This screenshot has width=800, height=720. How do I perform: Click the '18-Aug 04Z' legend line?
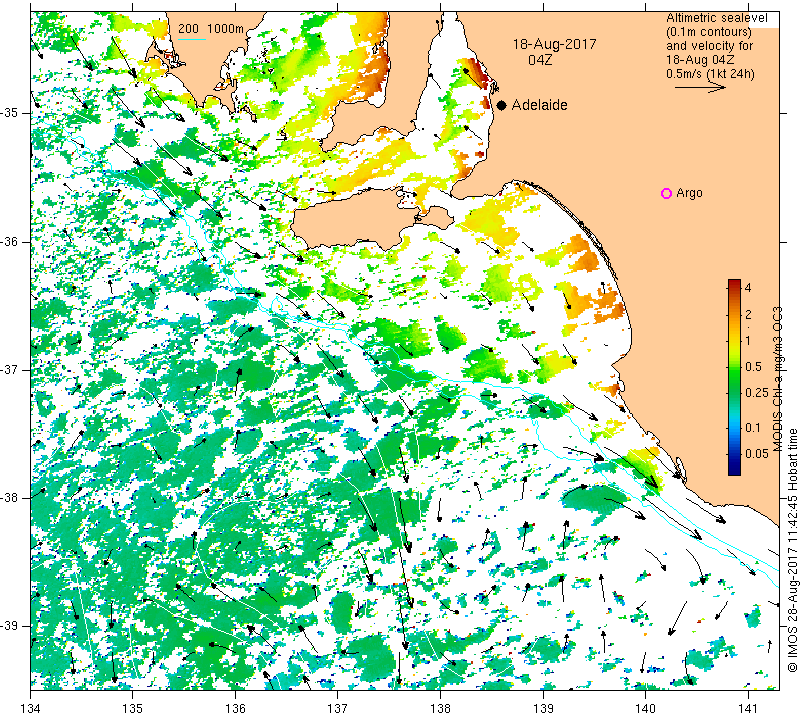(x=700, y=59)
